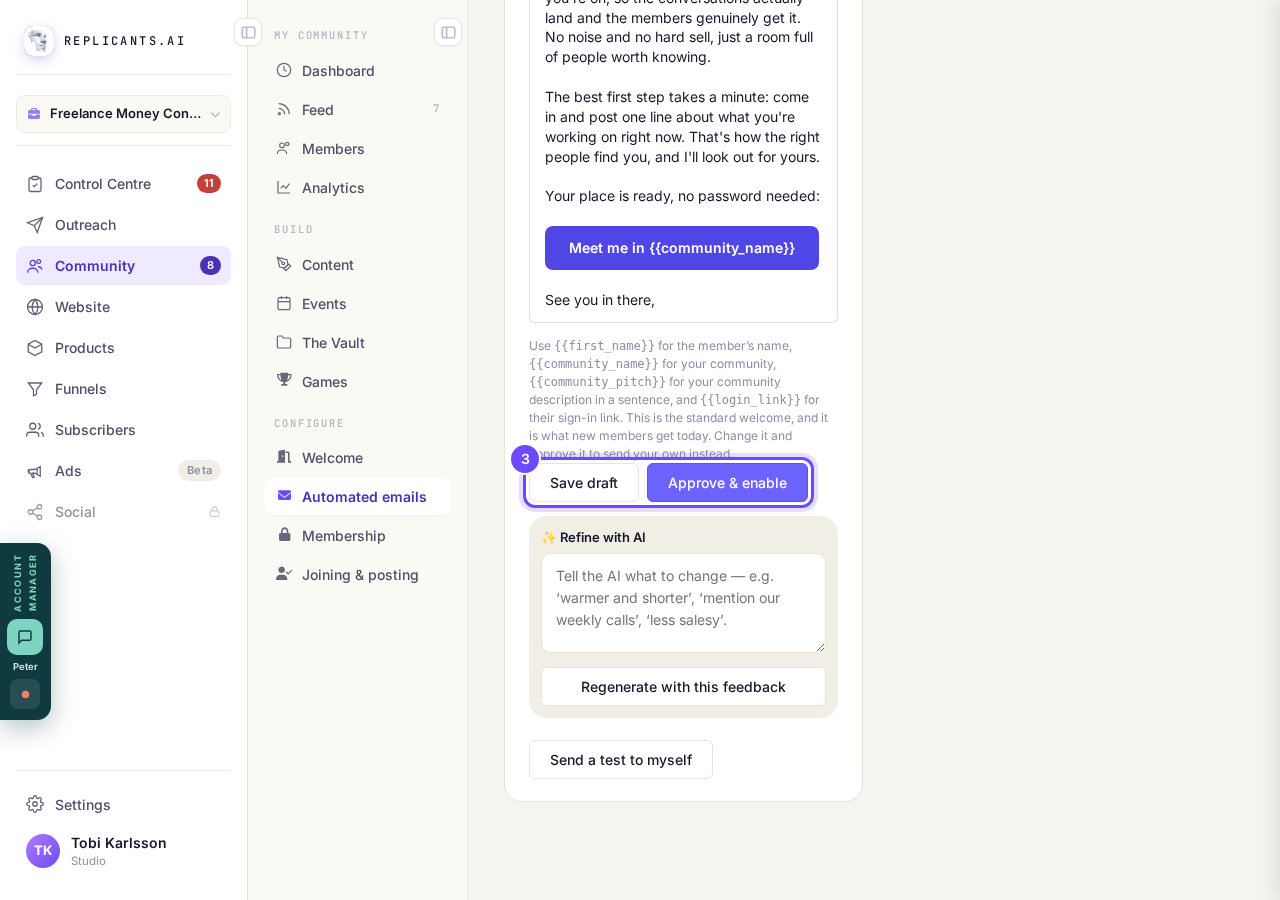The image size is (1280, 900).
Task: Open the Membership lock icon
Action: 284,535
